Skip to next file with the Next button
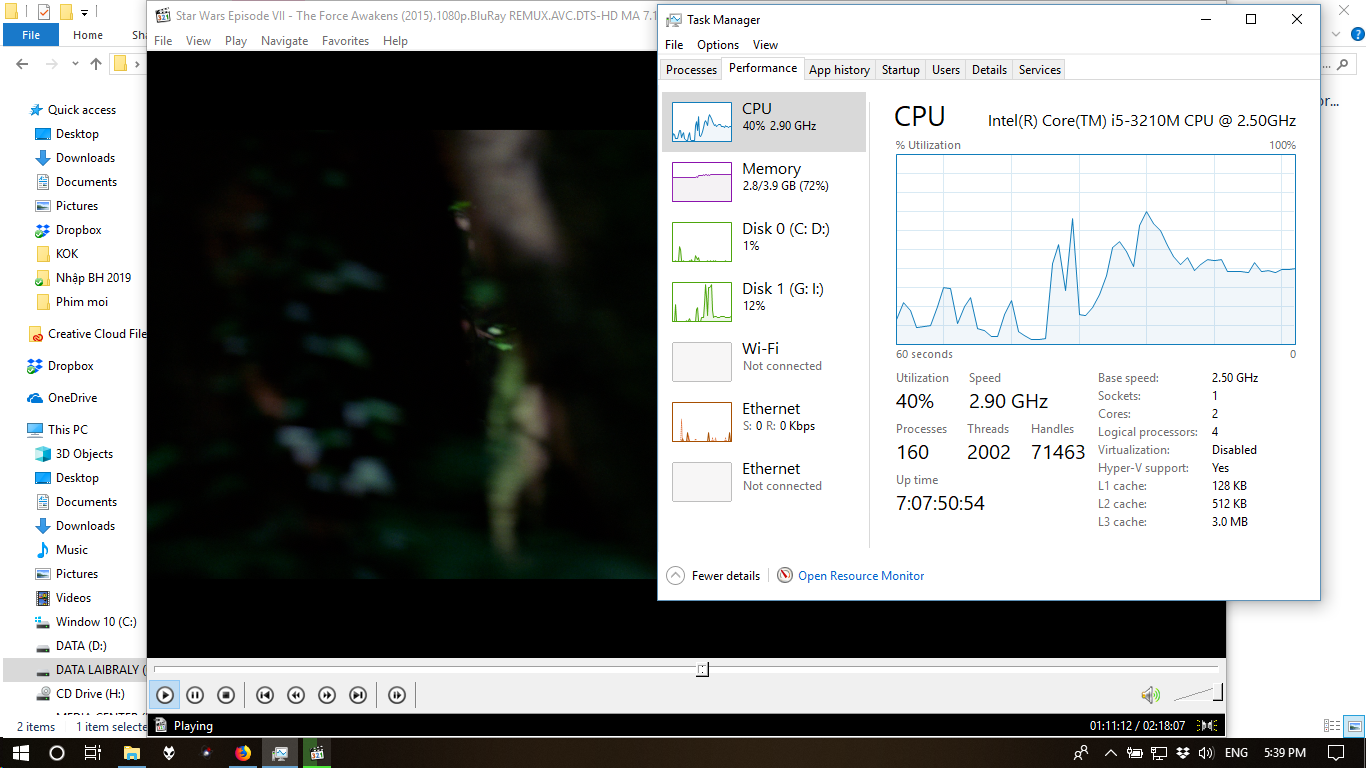The width and height of the screenshot is (1366, 768). [x=358, y=695]
